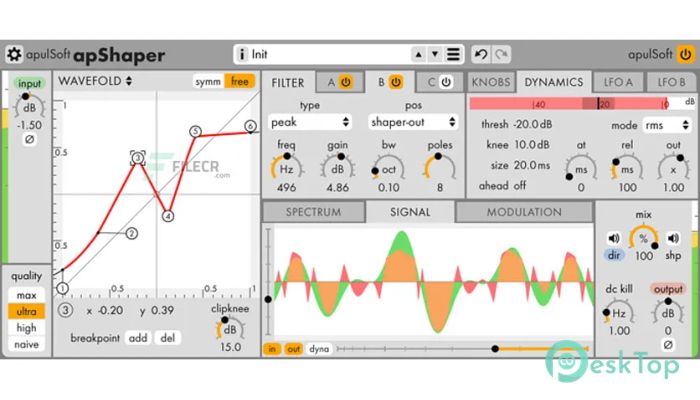The image size is (700, 400).
Task: Toggle the Filter B power button
Action: click(x=396, y=82)
